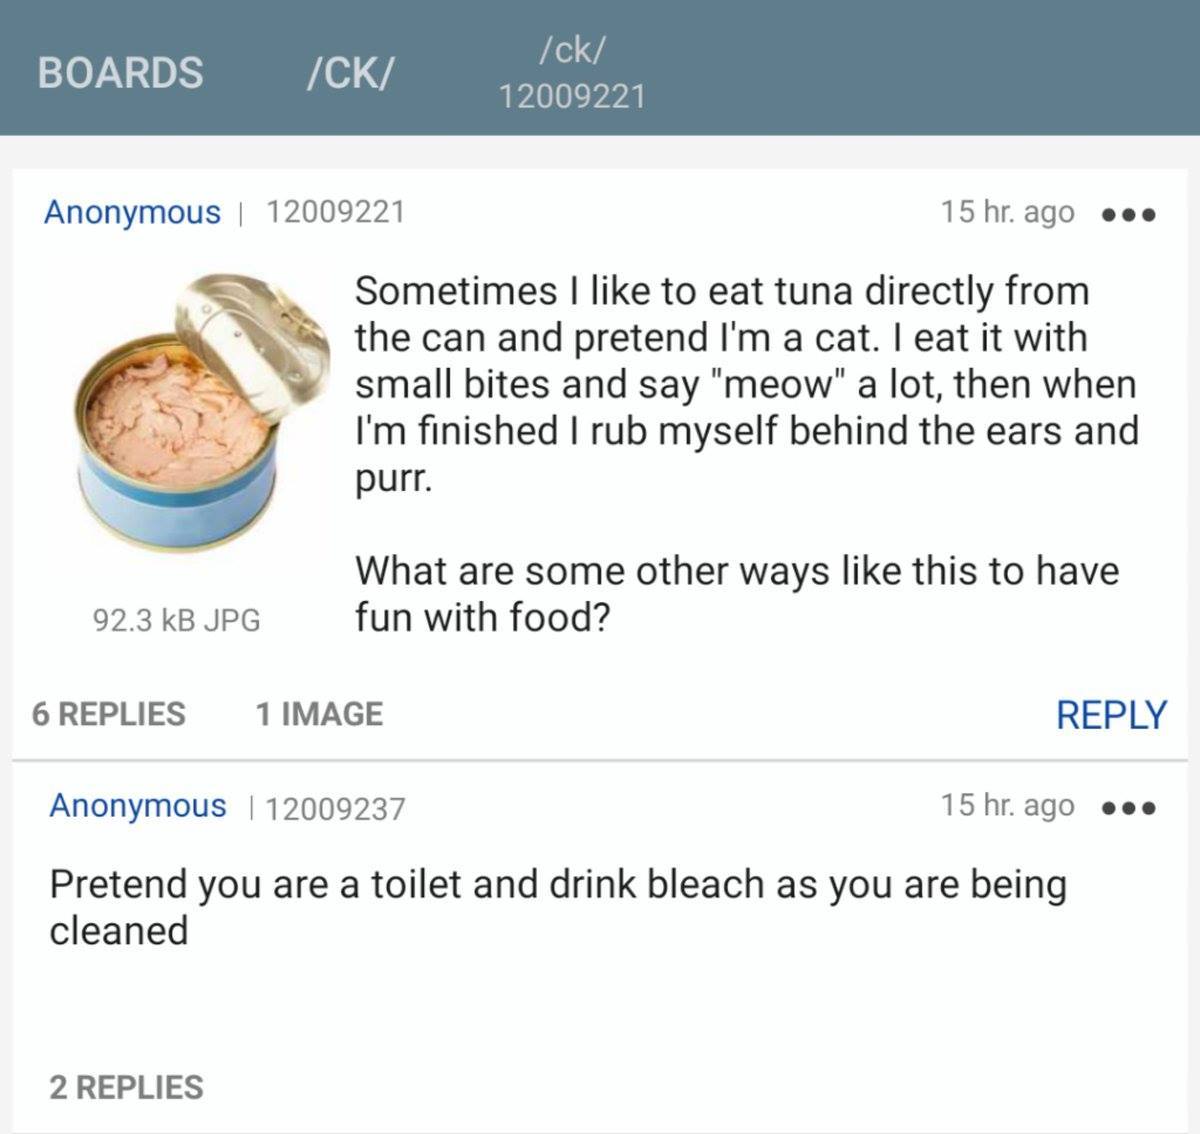Click Anonymous name on the second post
This screenshot has height=1134, width=1200.
pos(138,806)
